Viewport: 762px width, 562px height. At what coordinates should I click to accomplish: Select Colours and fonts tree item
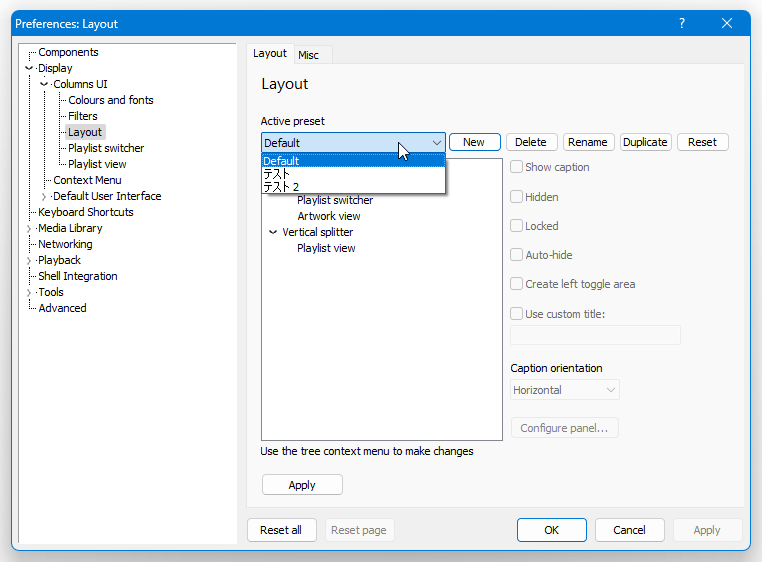coord(111,100)
